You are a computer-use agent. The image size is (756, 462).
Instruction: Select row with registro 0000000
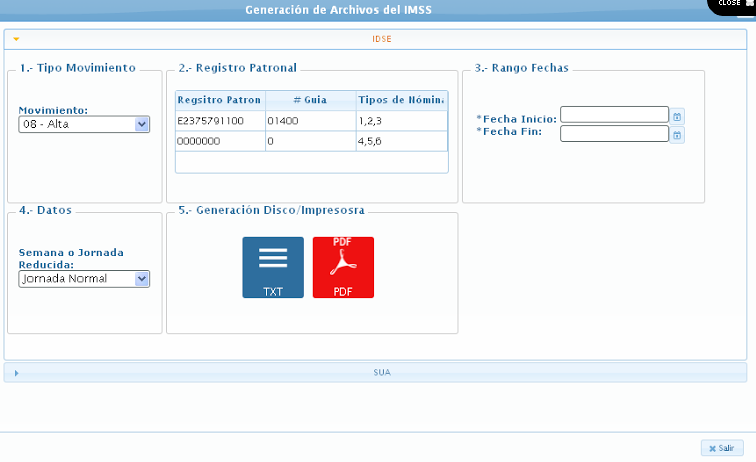point(218,142)
